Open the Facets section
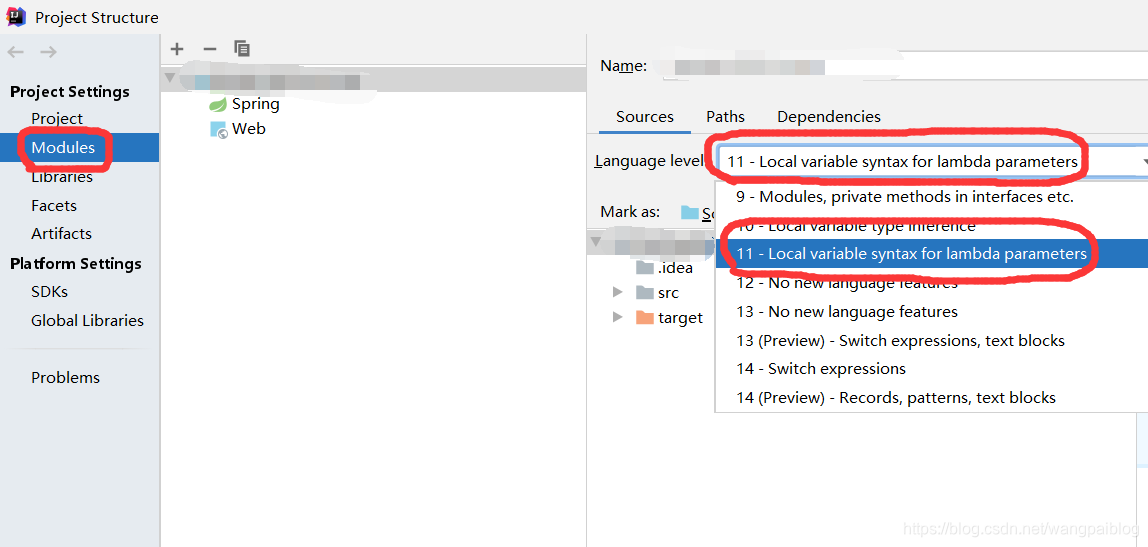Screen dimensions: 1148x547 point(53,206)
